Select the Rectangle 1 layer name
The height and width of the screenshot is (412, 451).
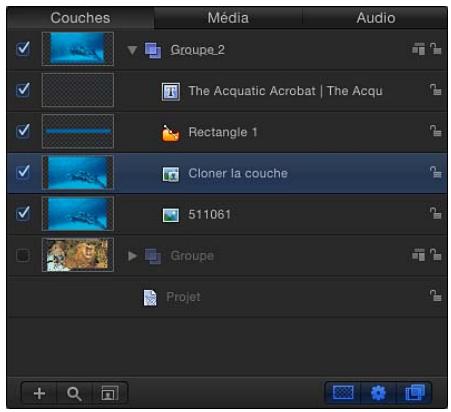[223, 132]
